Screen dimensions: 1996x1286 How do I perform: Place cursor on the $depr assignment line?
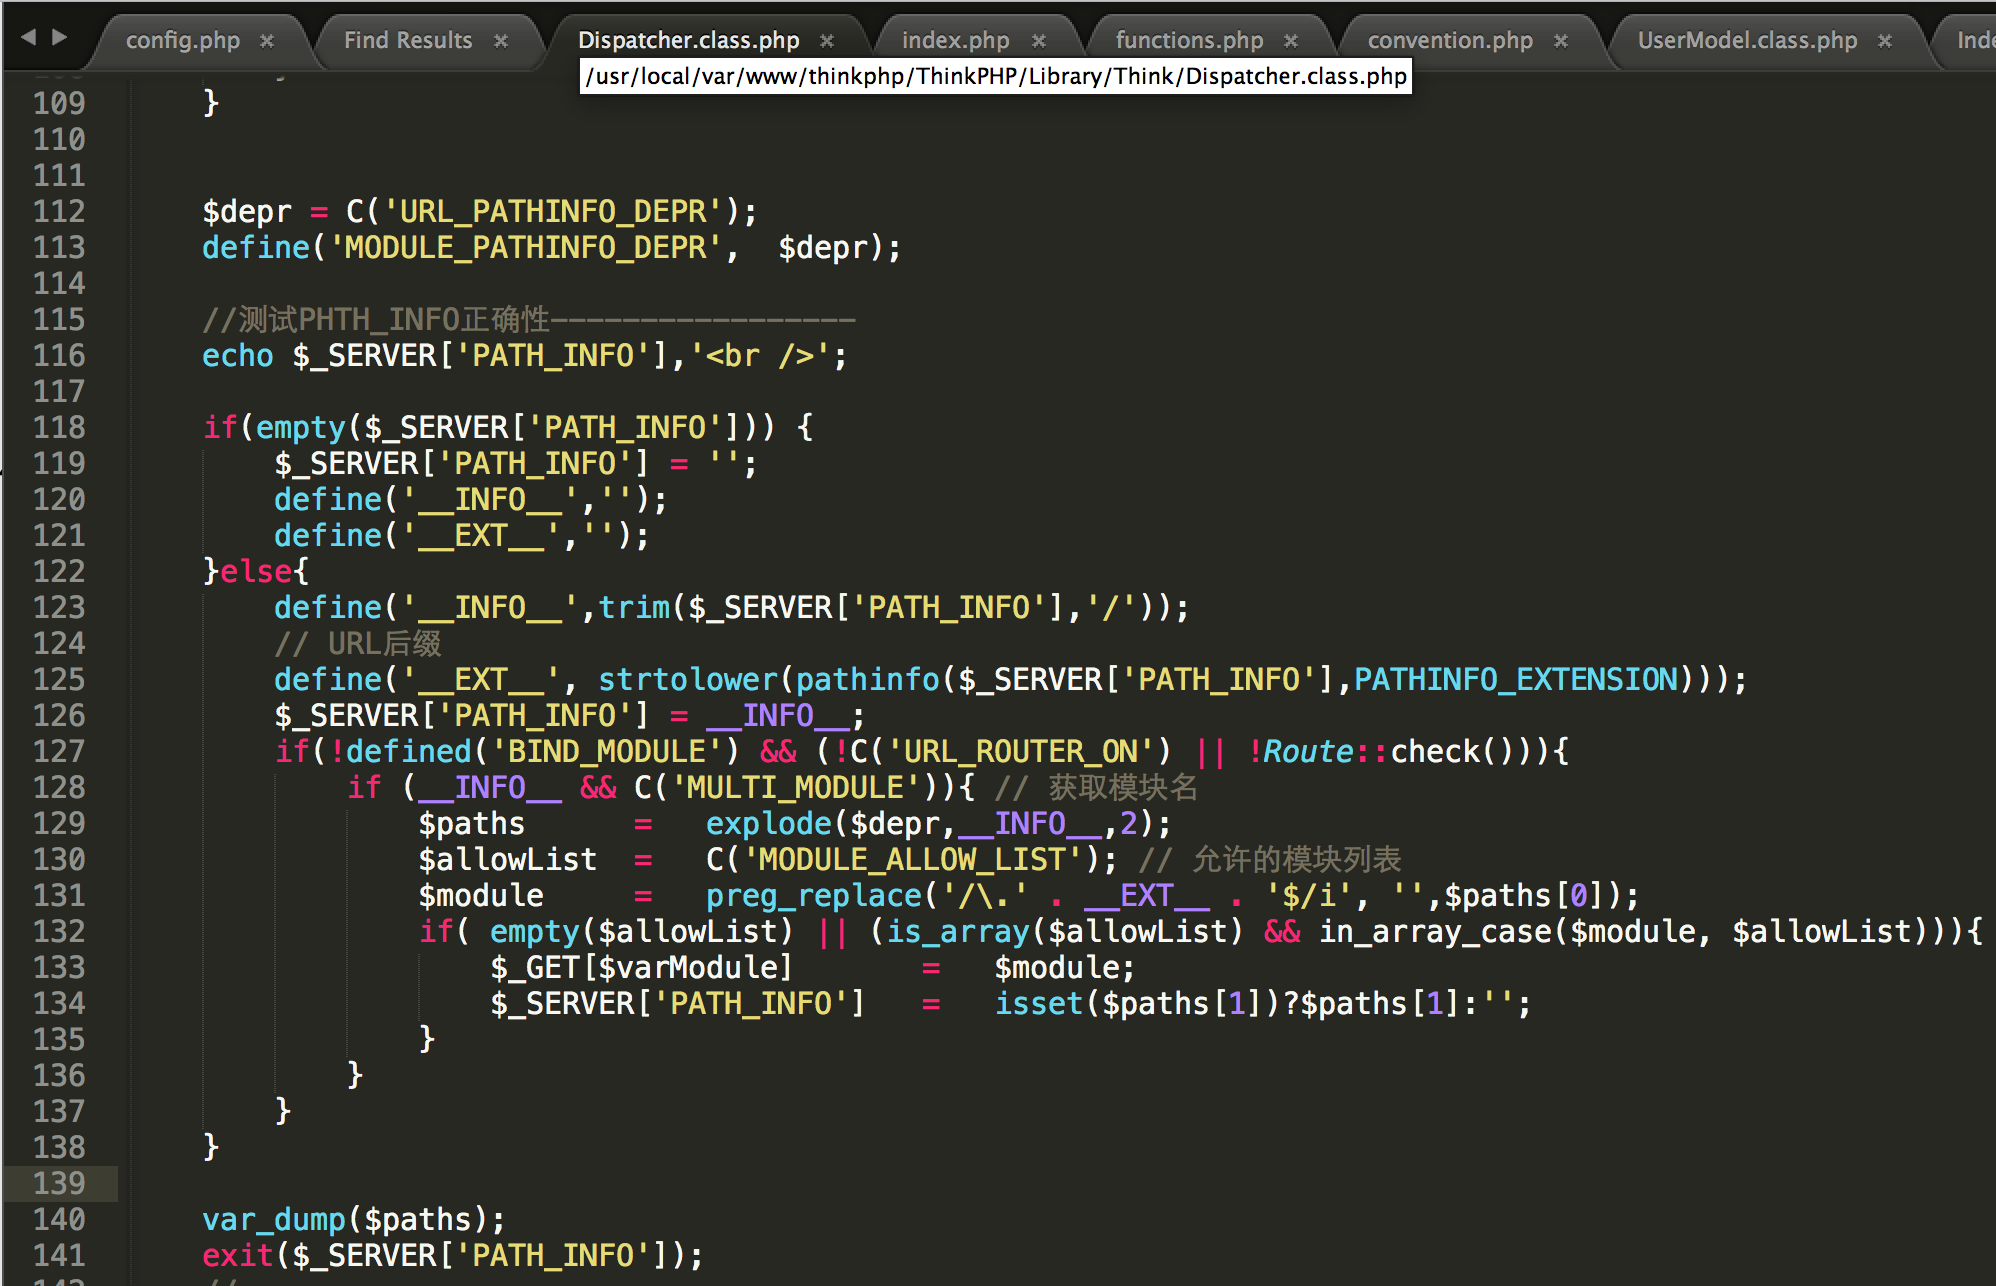point(480,211)
